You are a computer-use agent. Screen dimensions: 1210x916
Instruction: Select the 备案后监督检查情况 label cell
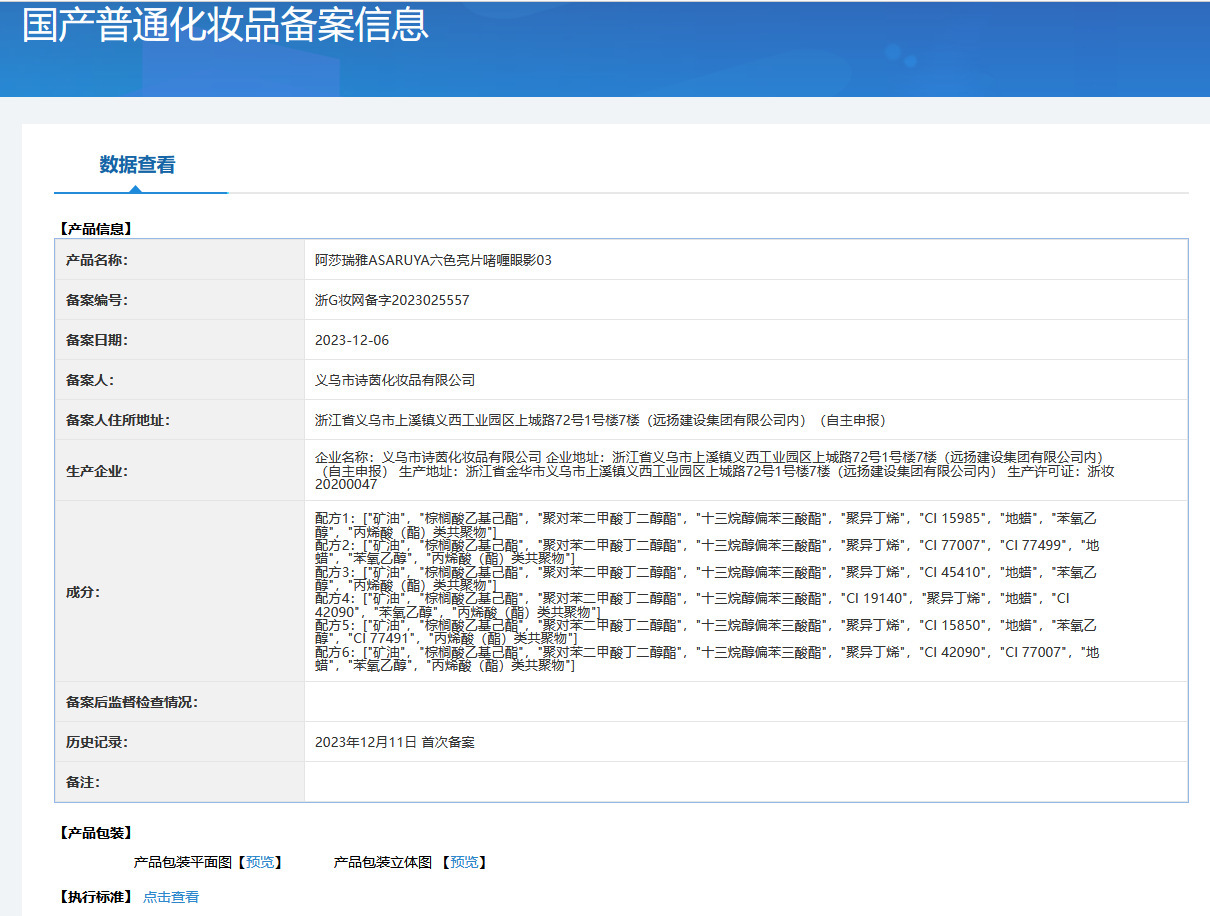[180, 702]
